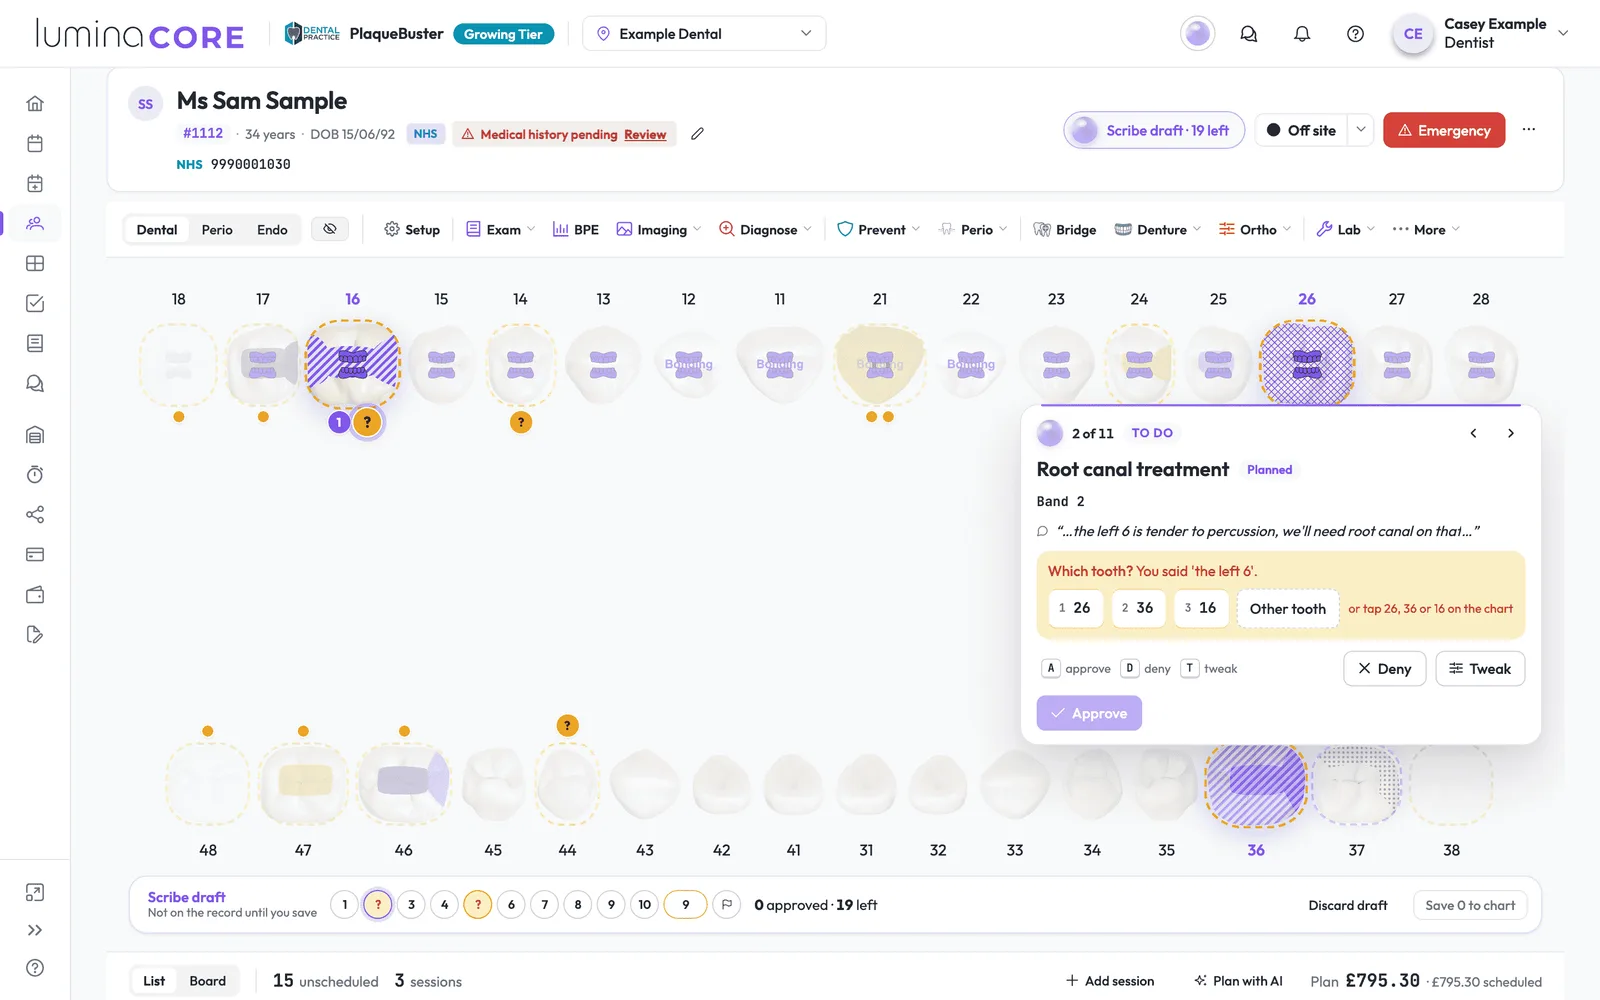
Task: Open notifications bell icon
Action: (1302, 34)
